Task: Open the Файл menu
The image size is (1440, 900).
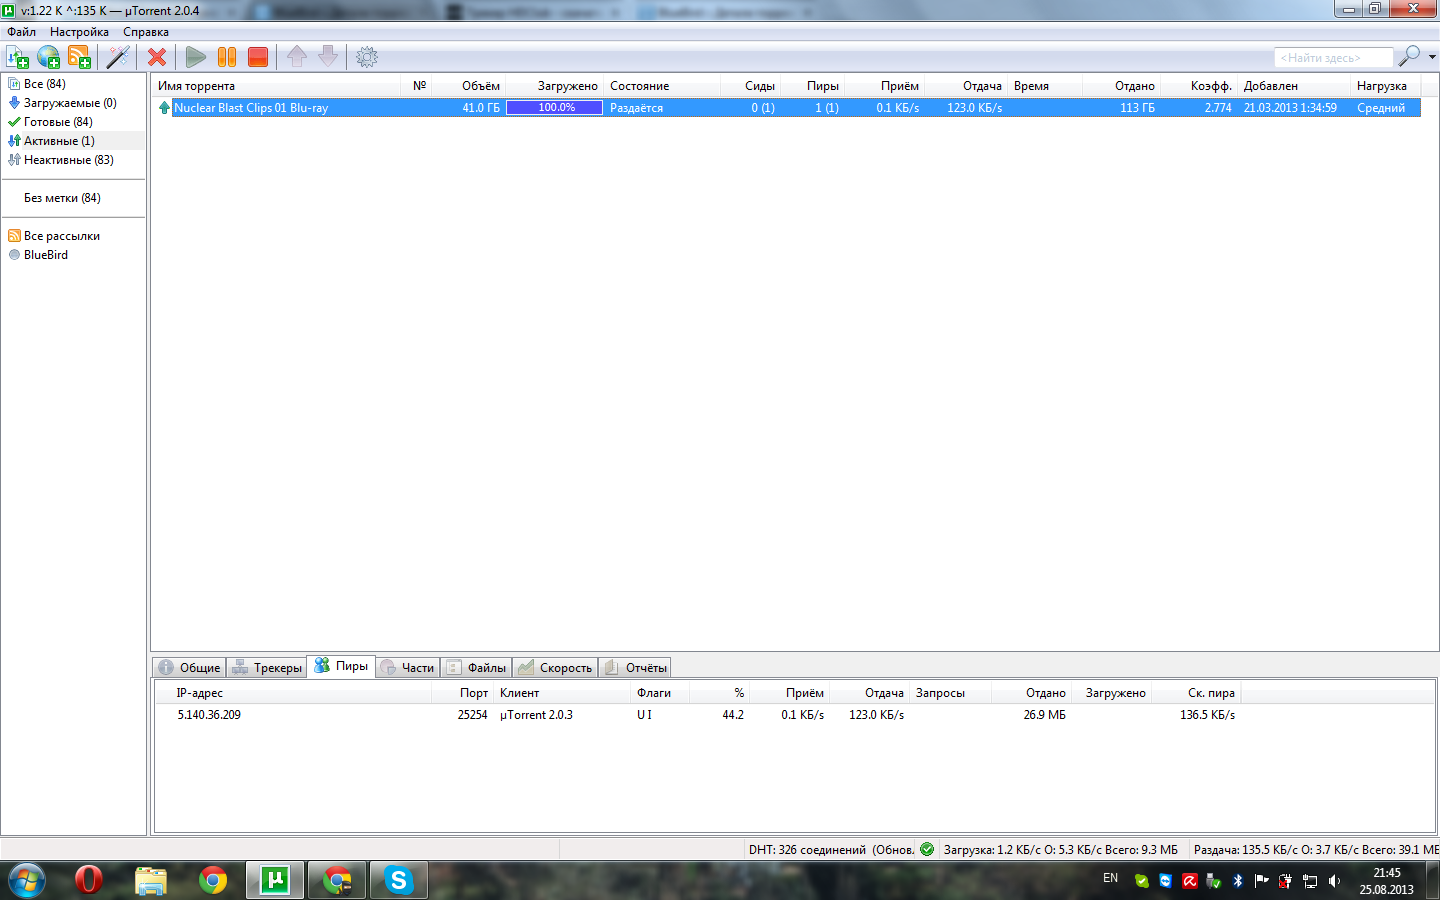Action: tap(21, 32)
